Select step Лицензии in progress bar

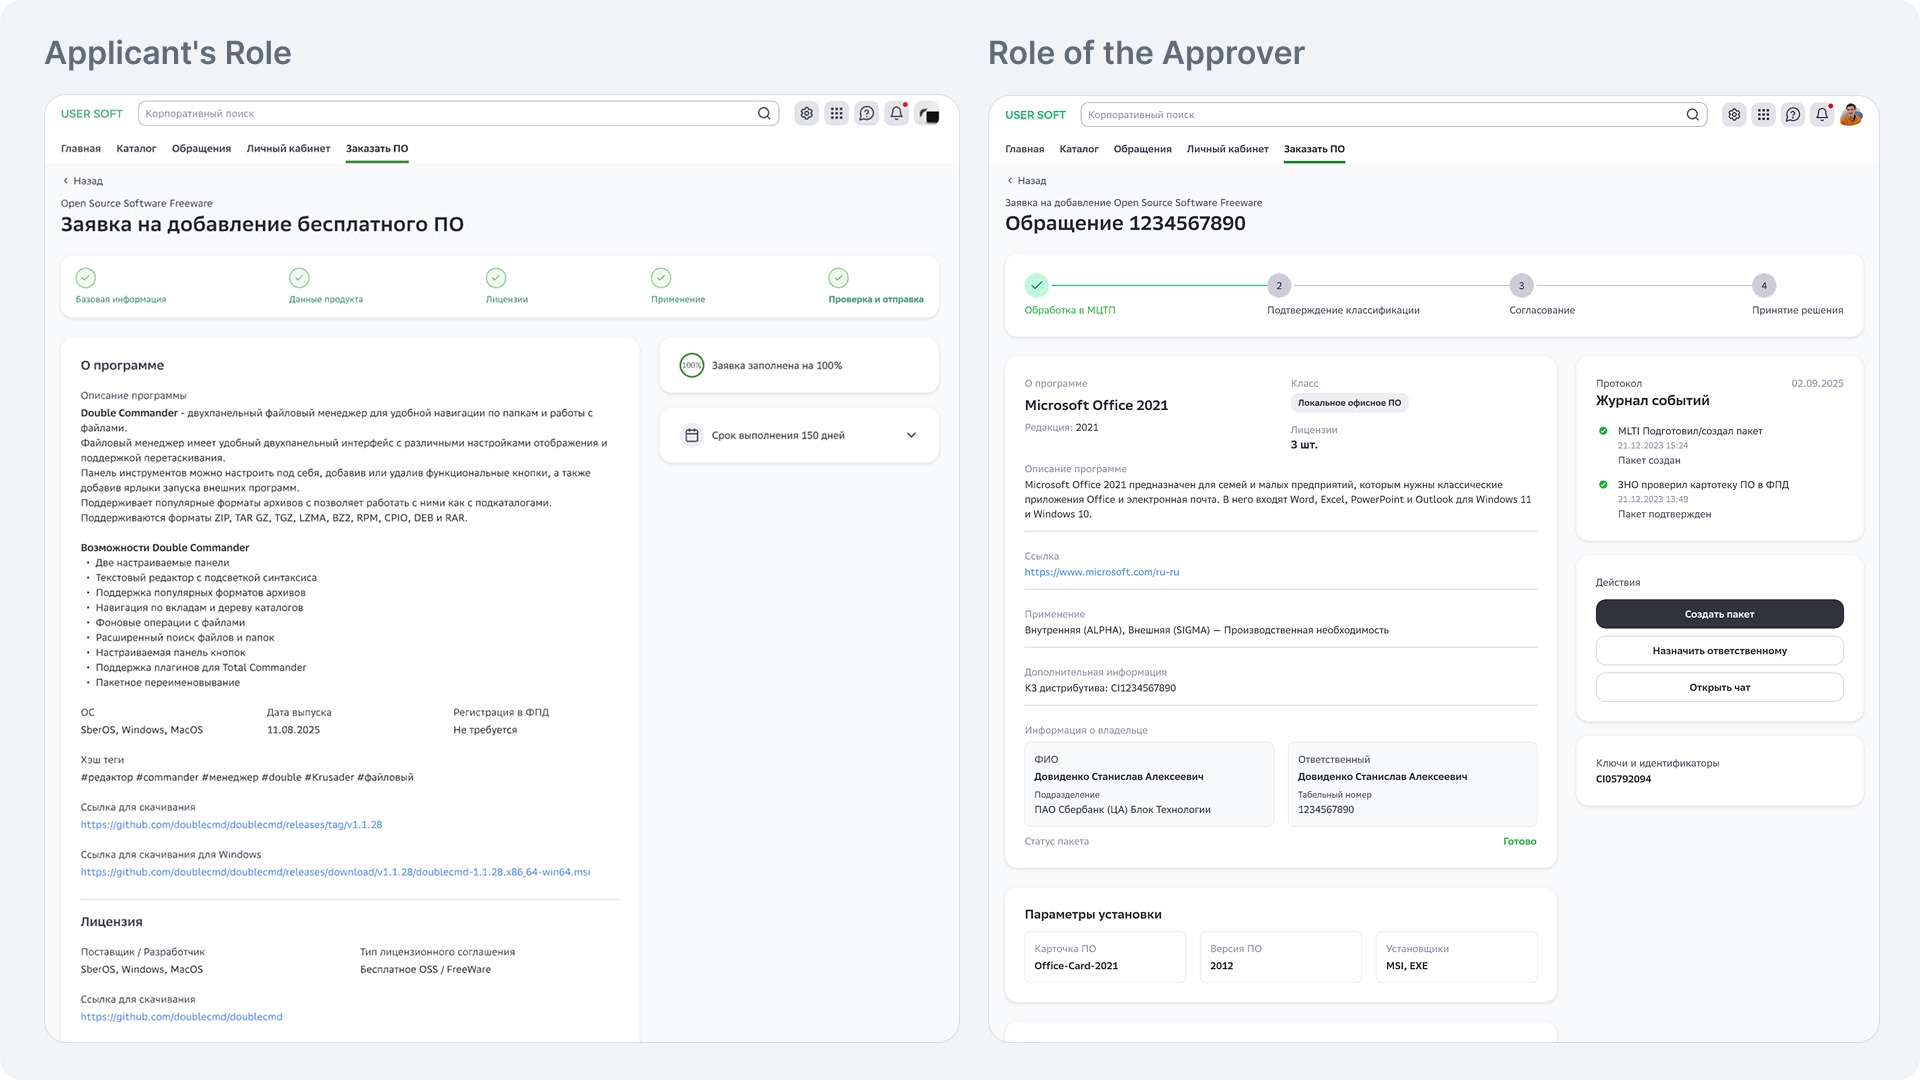click(496, 278)
